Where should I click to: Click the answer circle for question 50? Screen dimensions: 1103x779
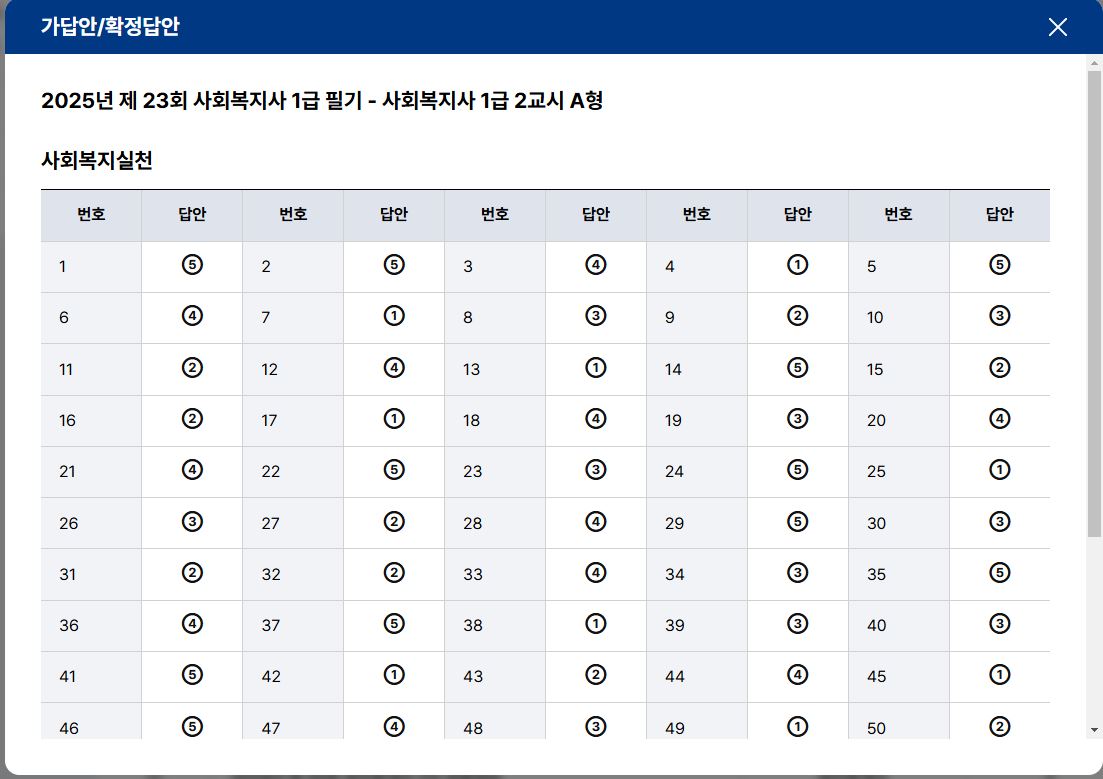pyautogui.click(x=999, y=727)
